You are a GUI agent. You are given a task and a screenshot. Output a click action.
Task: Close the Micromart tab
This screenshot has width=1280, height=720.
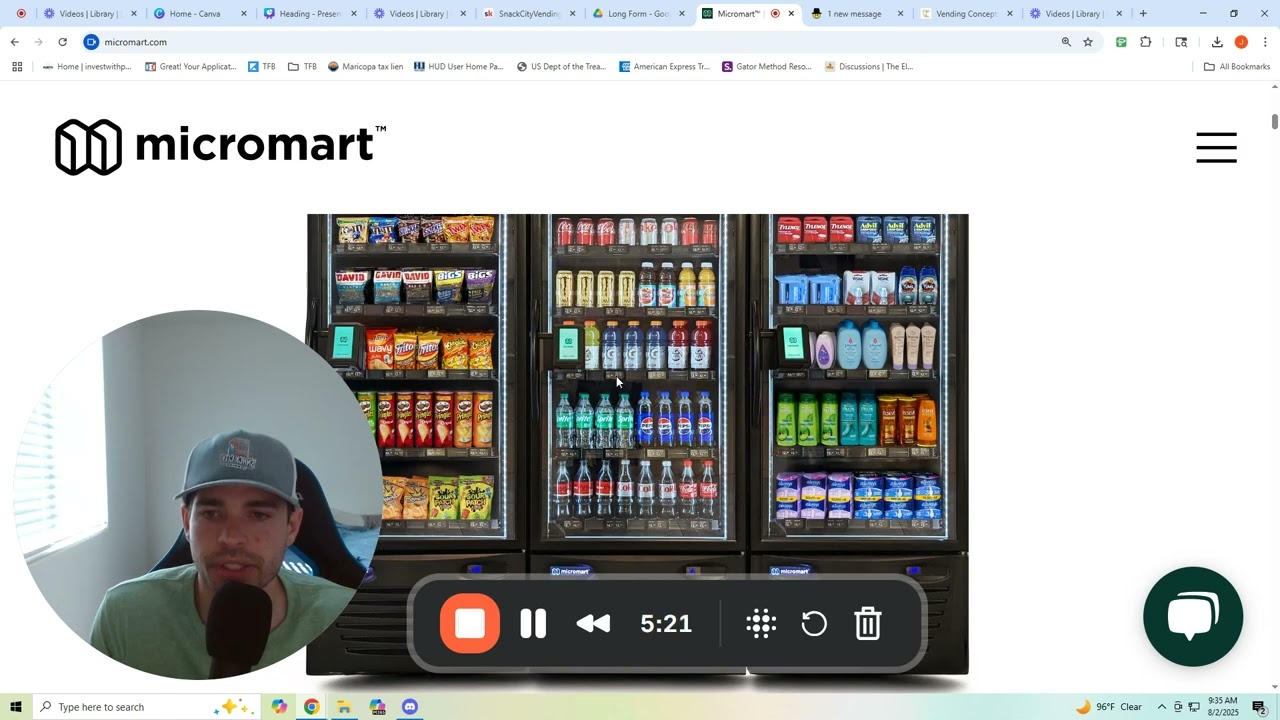tap(791, 14)
